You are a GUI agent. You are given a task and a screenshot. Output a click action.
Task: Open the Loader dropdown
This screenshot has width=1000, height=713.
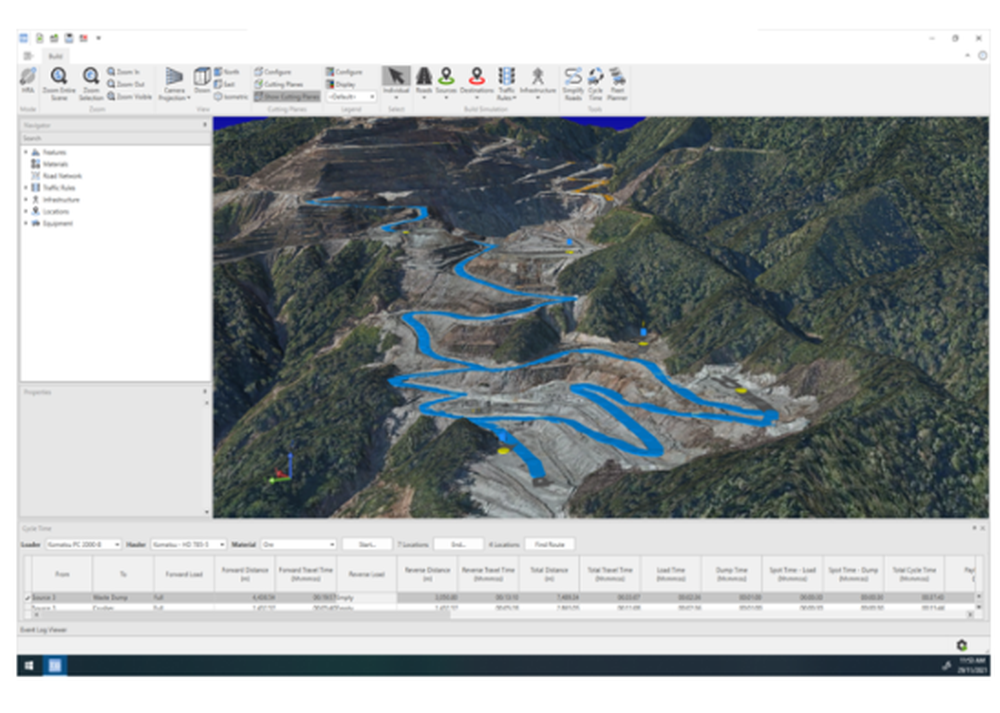[83, 545]
